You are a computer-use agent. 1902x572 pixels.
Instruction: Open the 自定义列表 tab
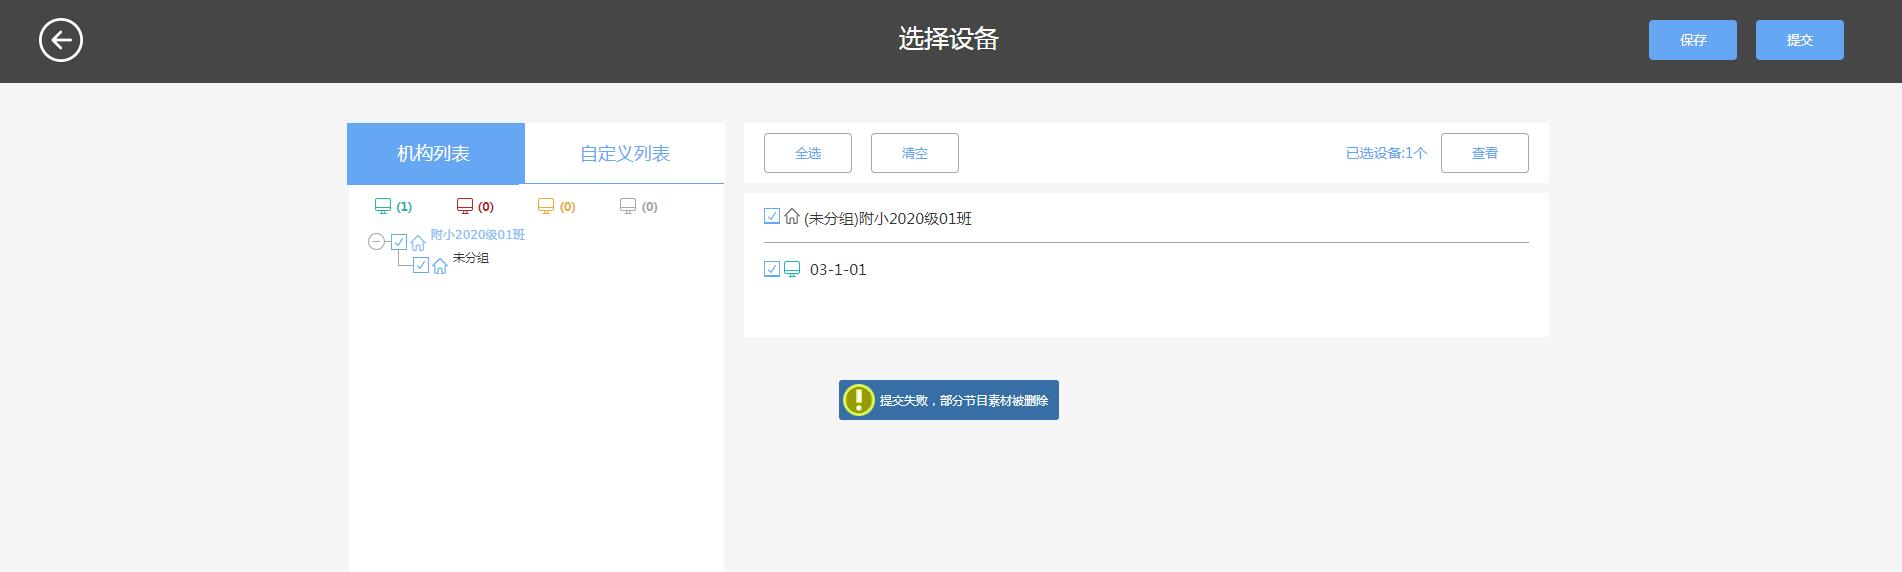tap(624, 153)
